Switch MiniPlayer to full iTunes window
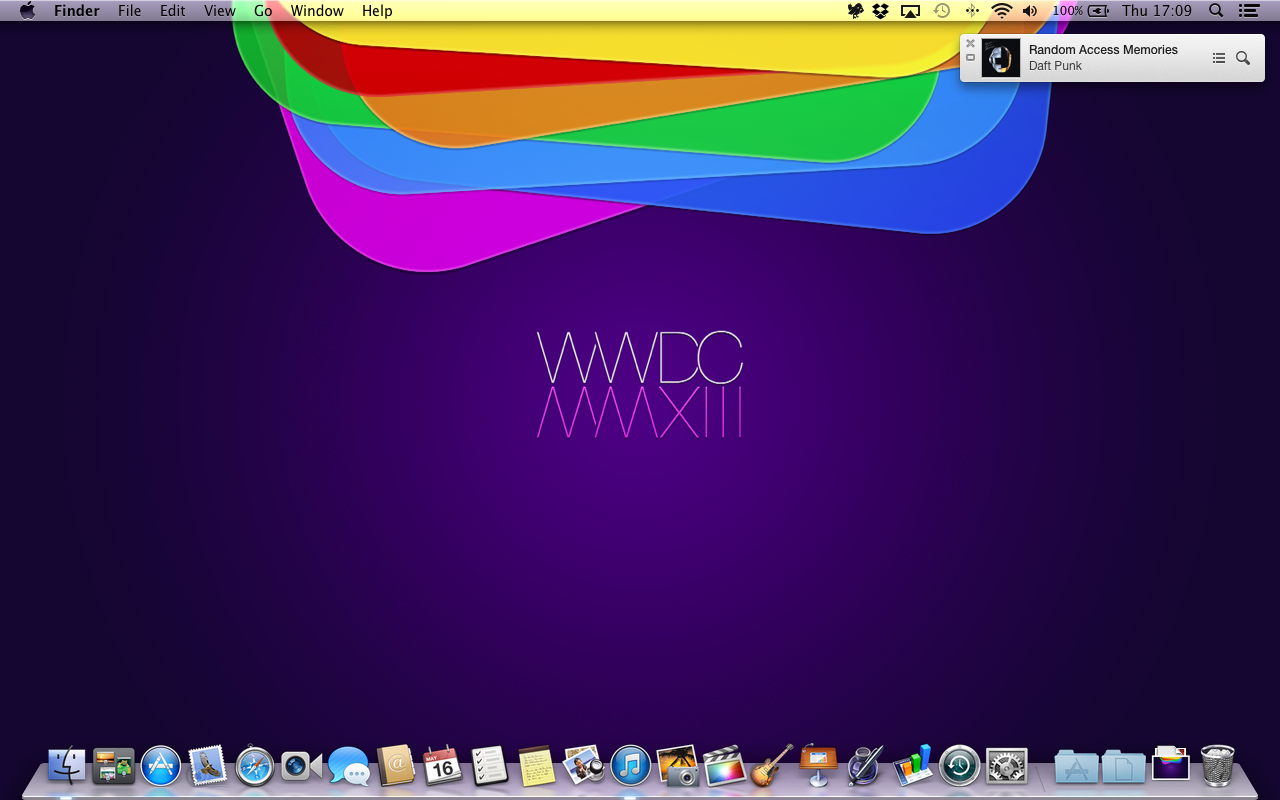The height and width of the screenshot is (800, 1280). [970, 58]
